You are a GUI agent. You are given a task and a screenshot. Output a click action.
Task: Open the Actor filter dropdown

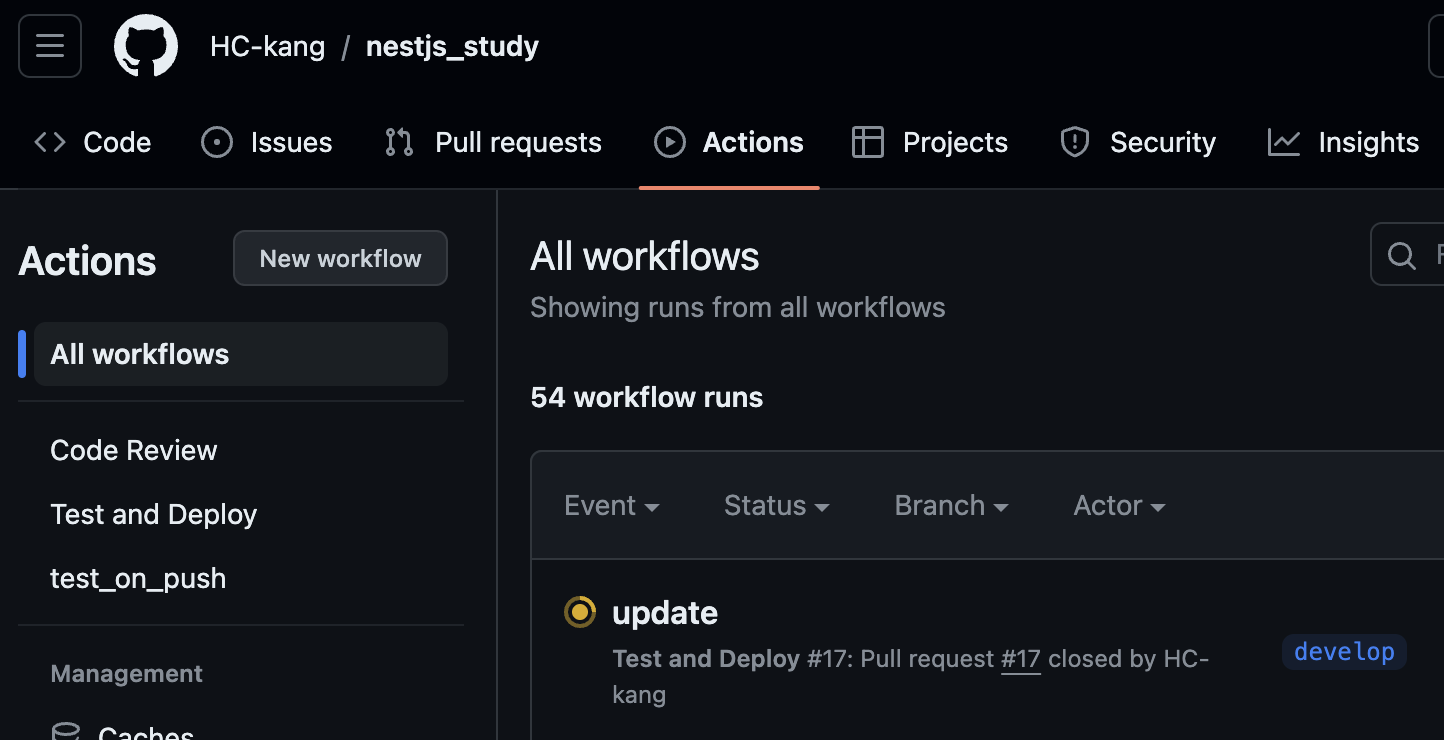1119,506
